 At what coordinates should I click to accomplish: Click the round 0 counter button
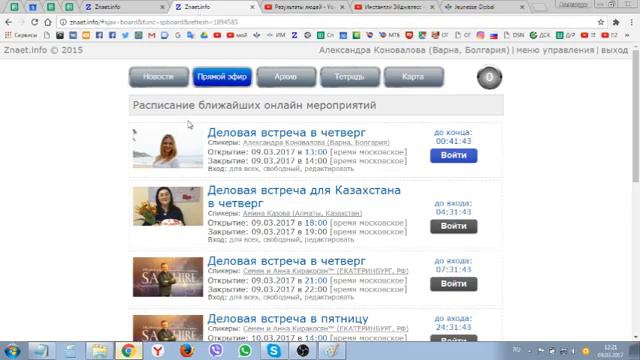click(489, 77)
